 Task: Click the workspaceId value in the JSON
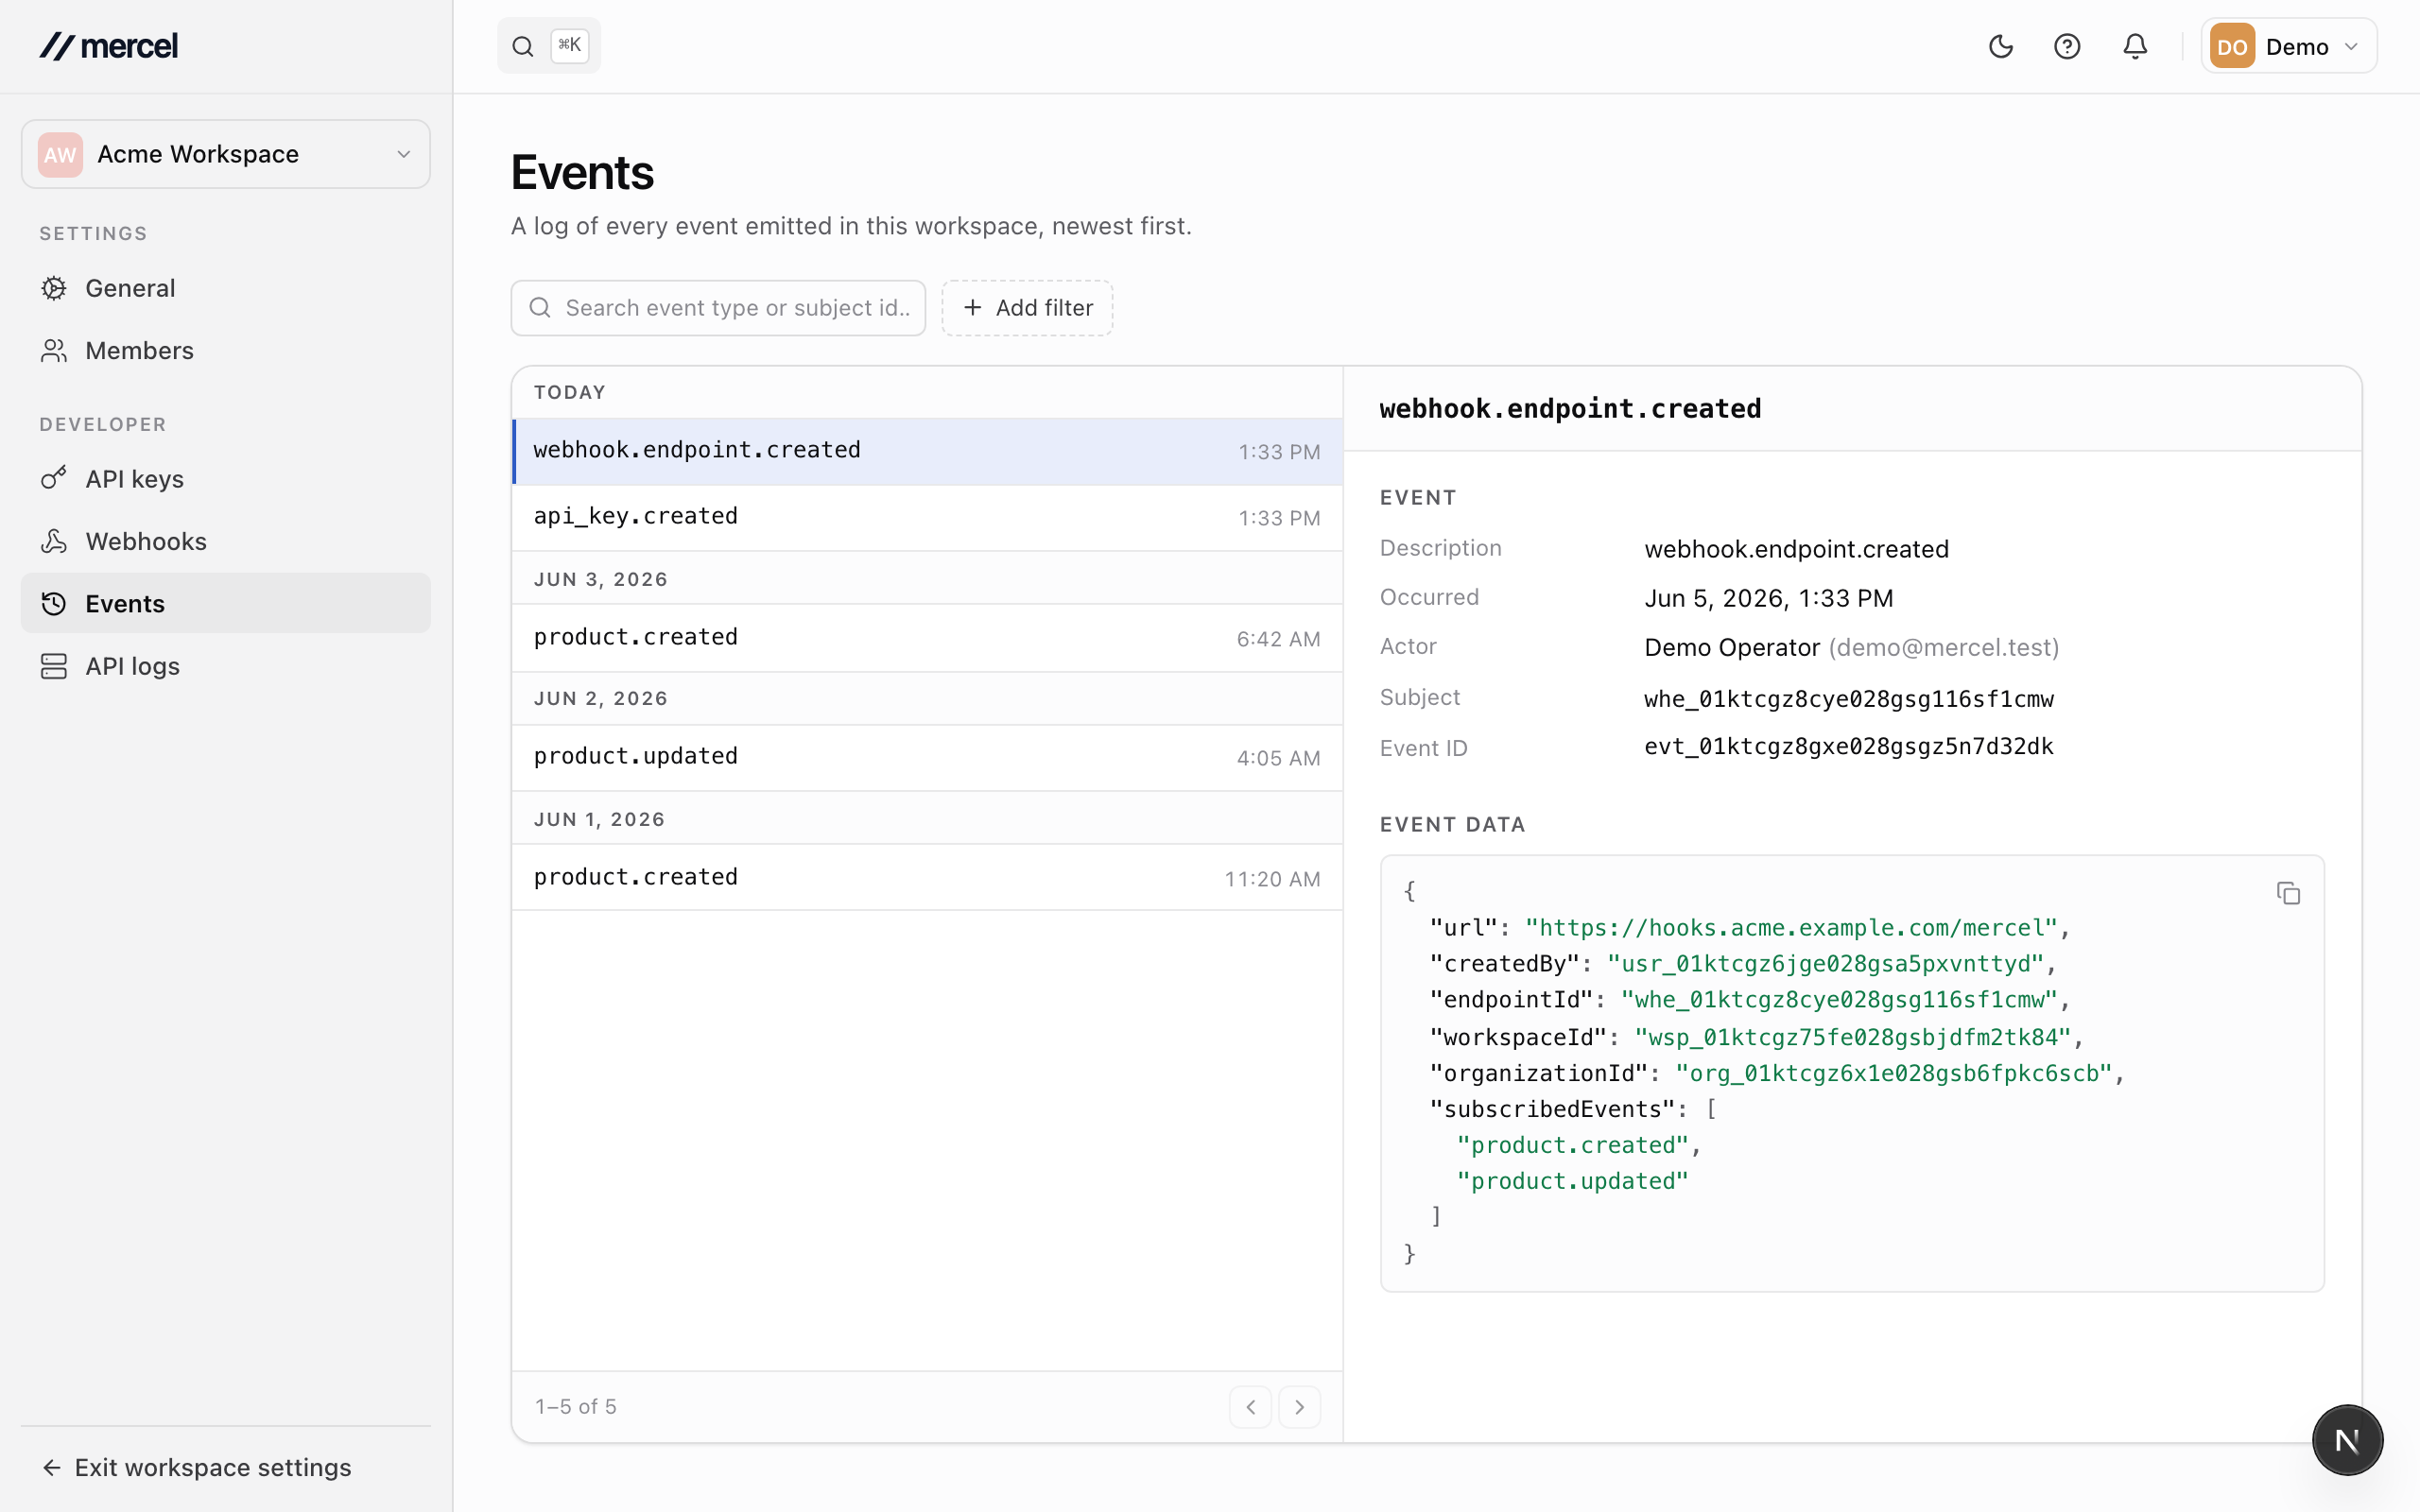tap(1852, 1037)
